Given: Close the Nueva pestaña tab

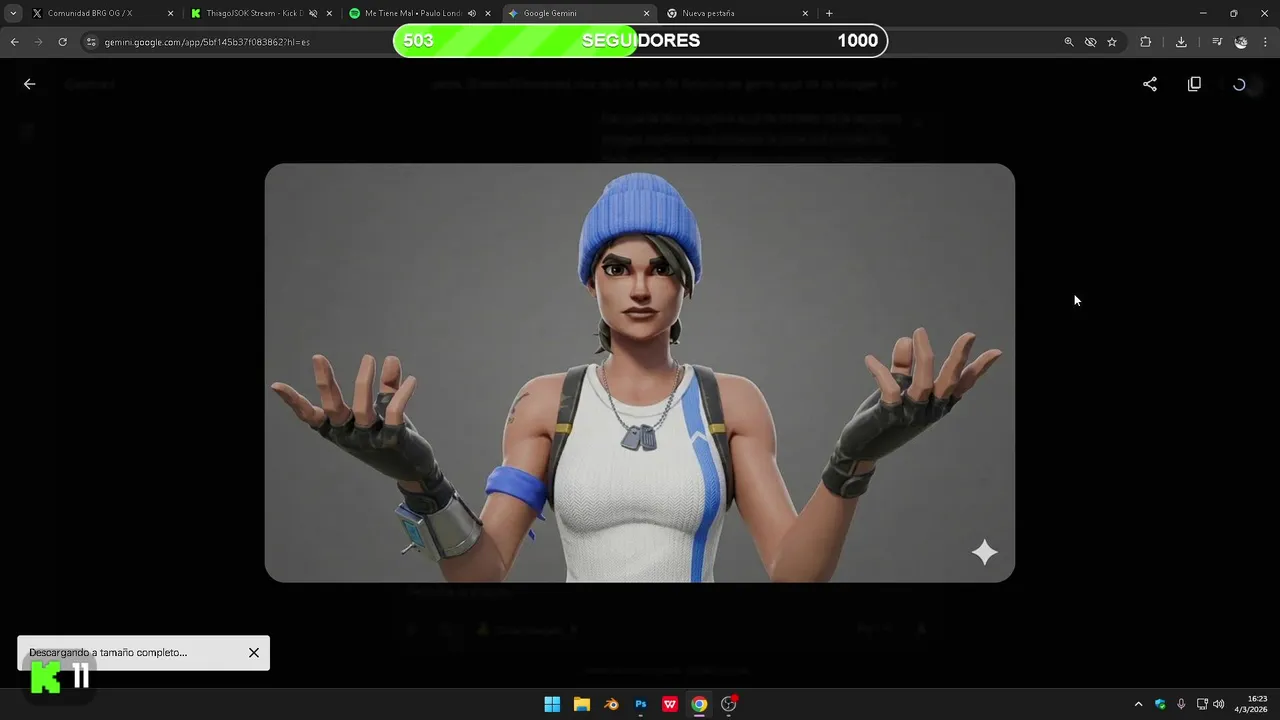Looking at the screenshot, I should (805, 13).
